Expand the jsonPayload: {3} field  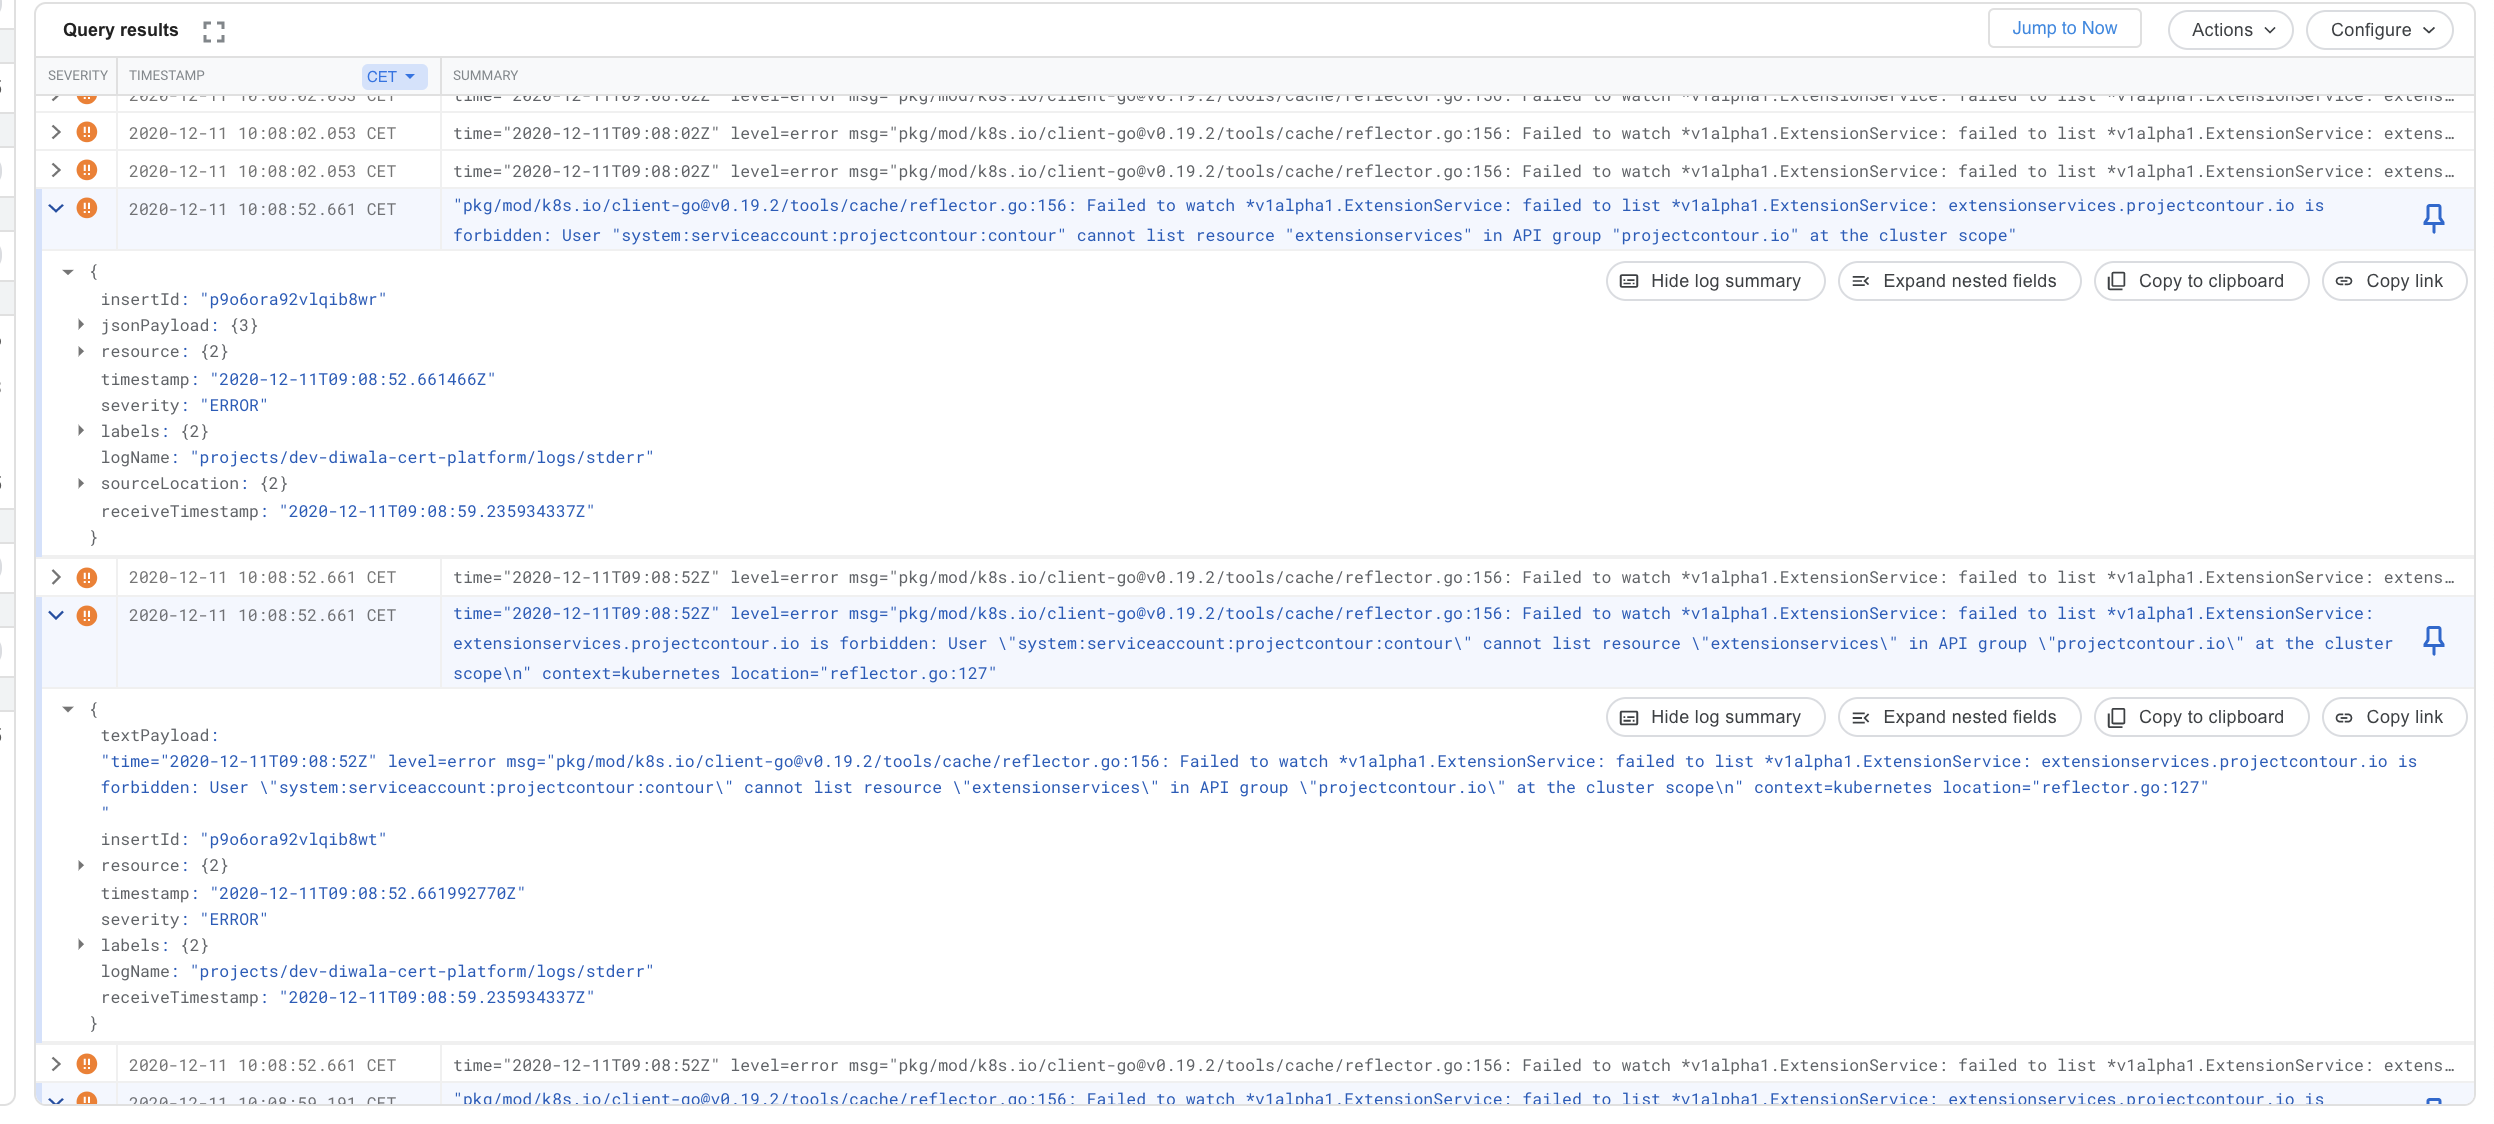pyautogui.click(x=81, y=325)
